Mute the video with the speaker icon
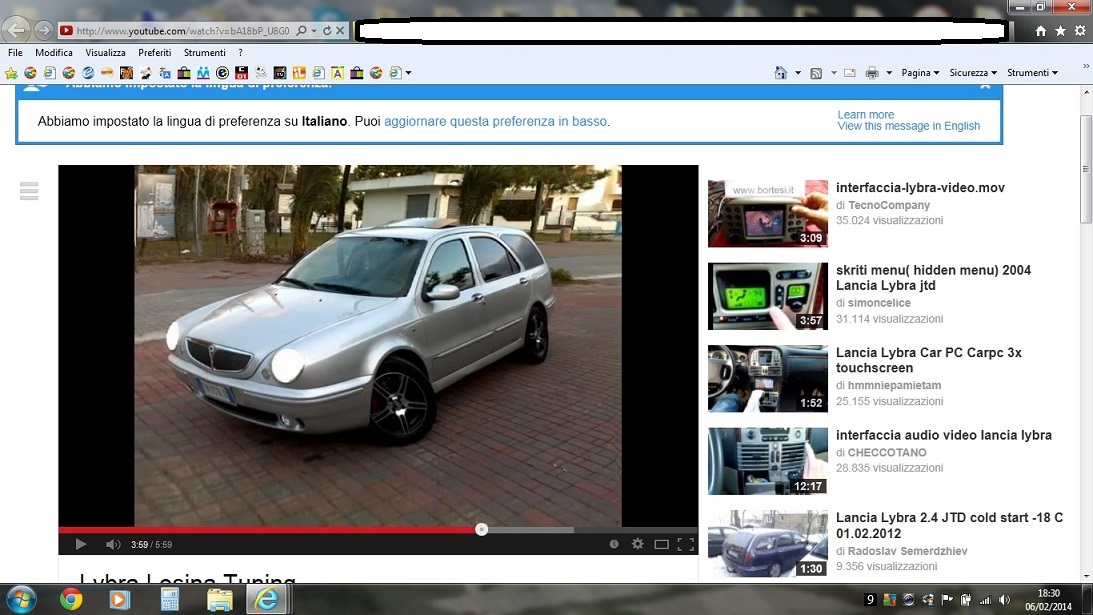 [113, 544]
